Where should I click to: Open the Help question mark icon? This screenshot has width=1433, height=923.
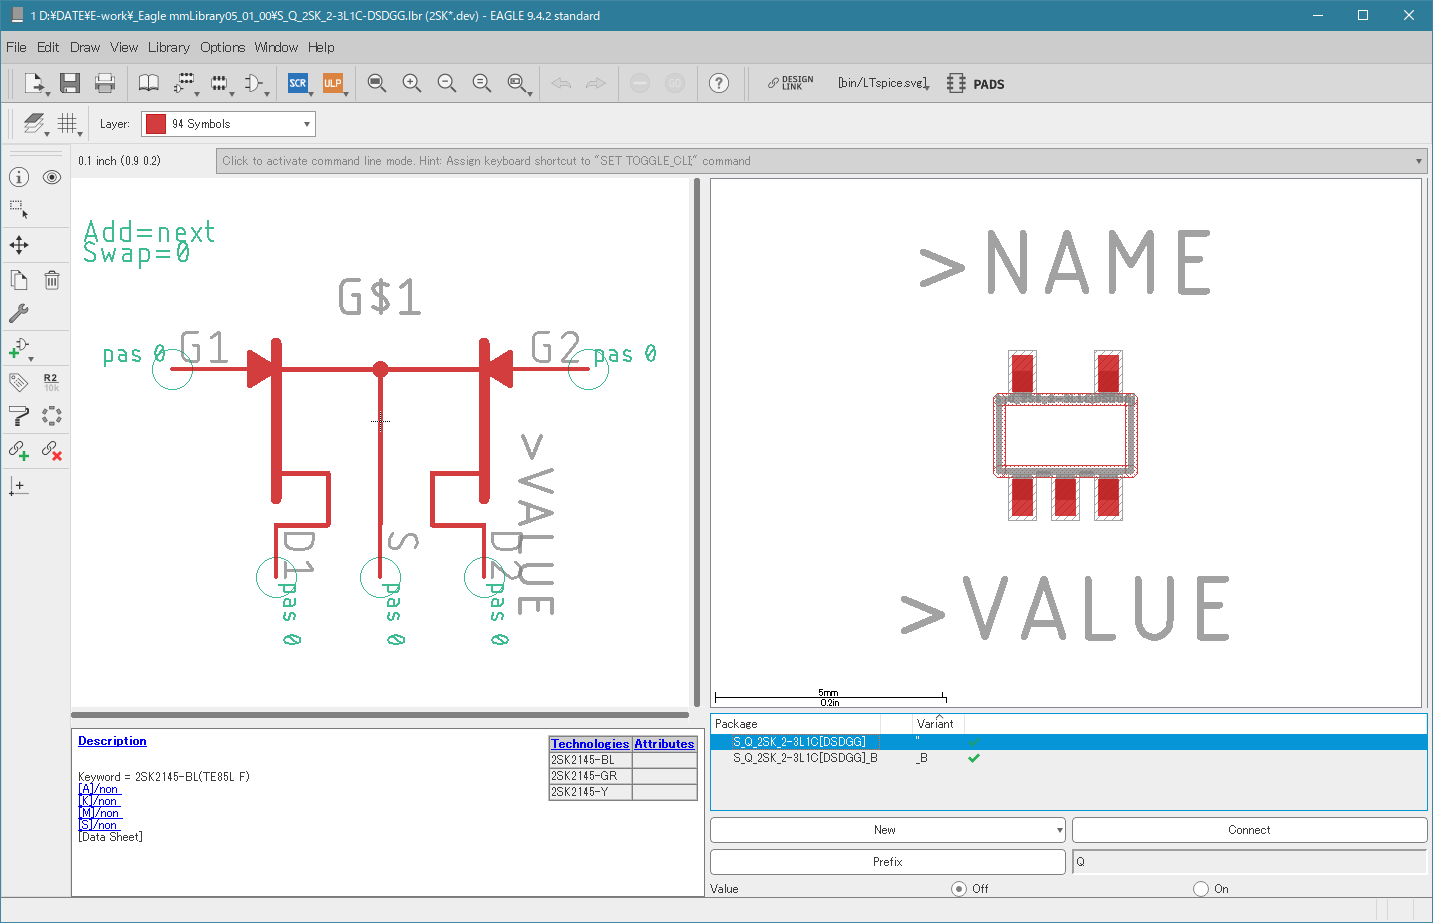click(718, 83)
